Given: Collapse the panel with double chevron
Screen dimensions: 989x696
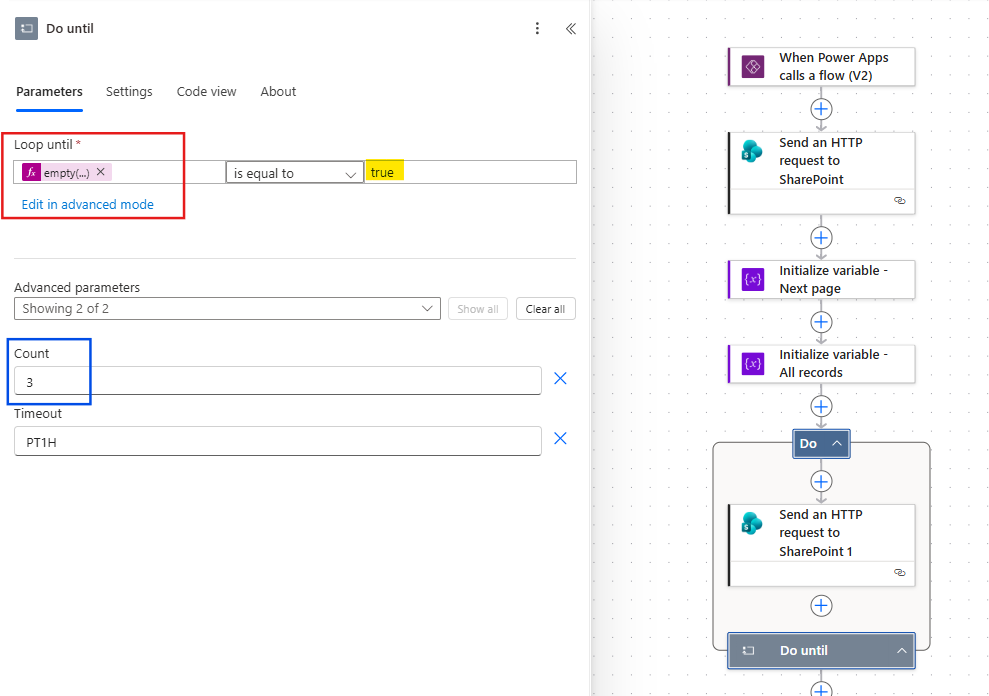Looking at the screenshot, I should (571, 28).
